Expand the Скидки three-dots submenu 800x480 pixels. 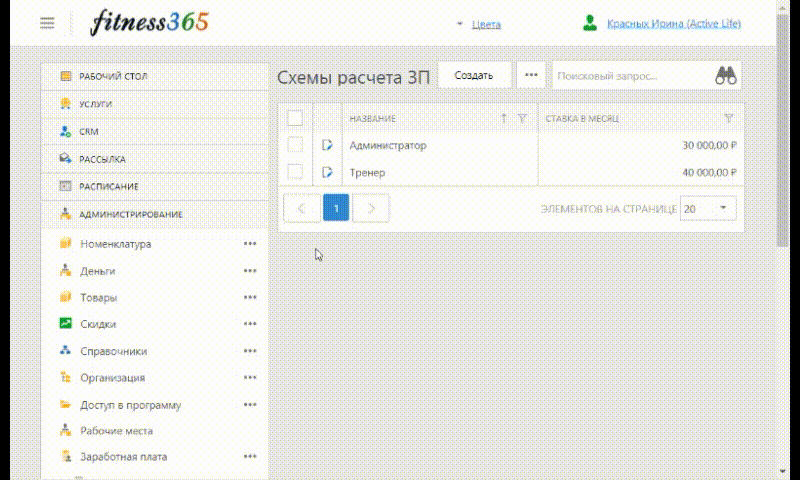tap(250, 324)
